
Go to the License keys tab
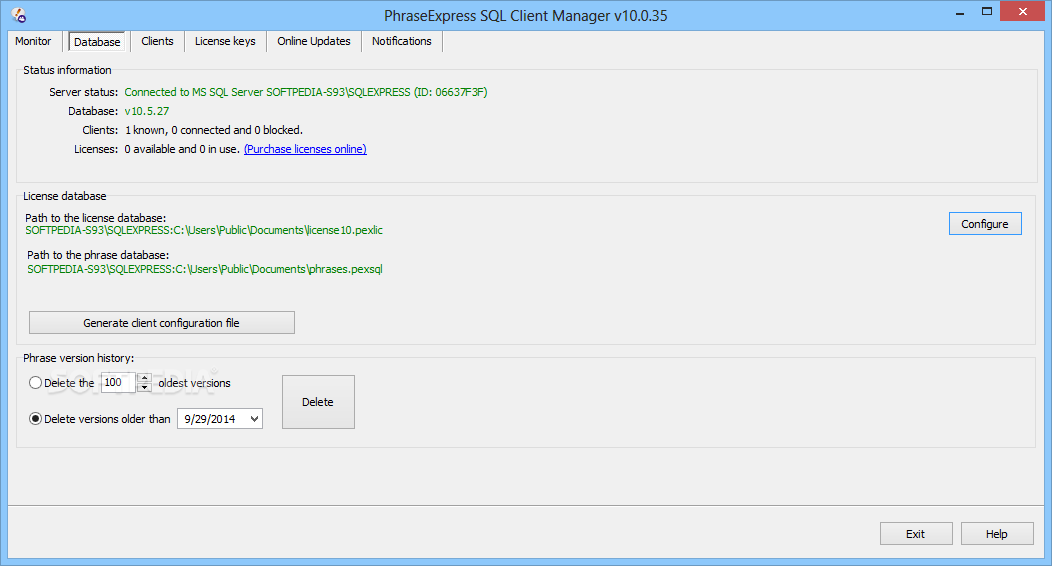pos(225,41)
